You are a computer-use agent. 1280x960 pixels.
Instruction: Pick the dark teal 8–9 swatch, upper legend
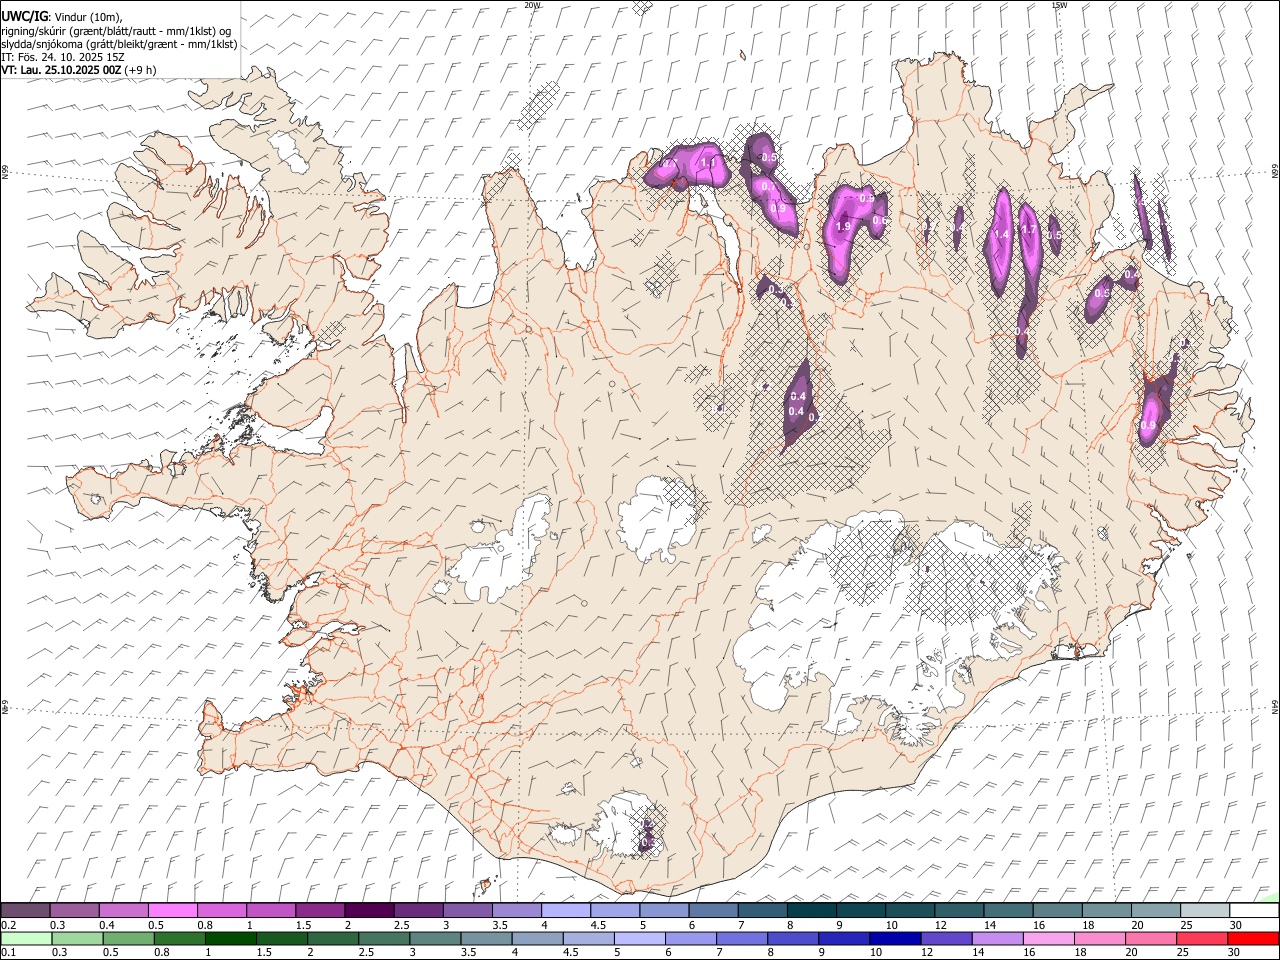point(812,911)
